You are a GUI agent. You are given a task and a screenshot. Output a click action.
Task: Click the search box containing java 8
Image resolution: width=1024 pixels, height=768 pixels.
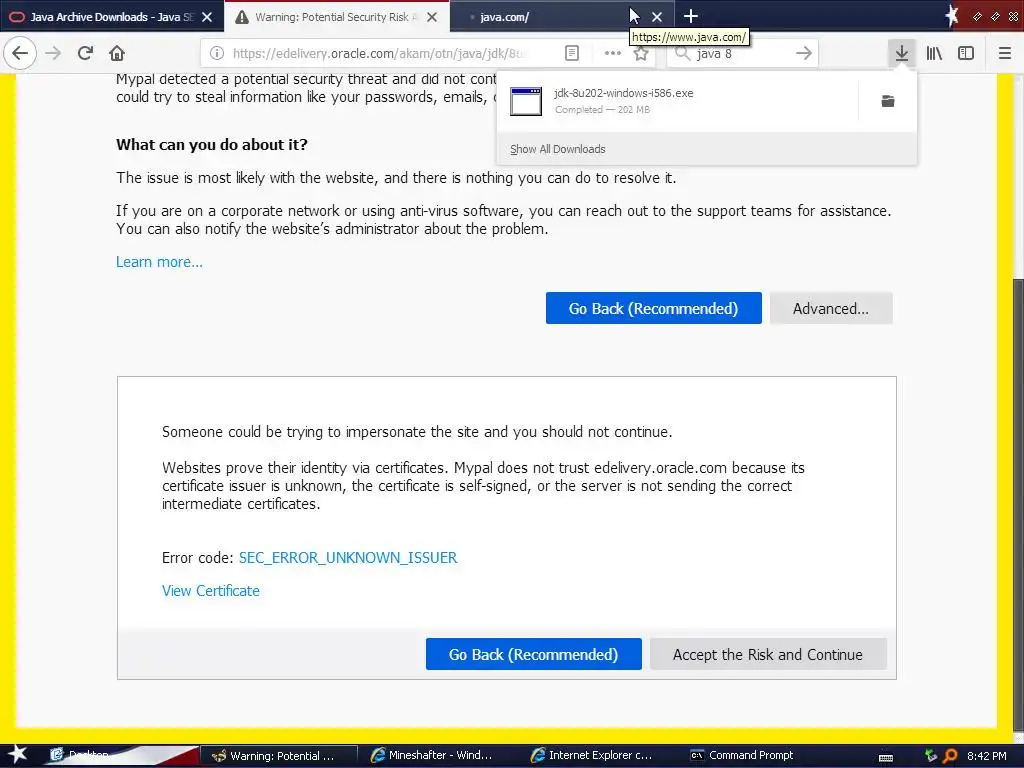pos(741,54)
